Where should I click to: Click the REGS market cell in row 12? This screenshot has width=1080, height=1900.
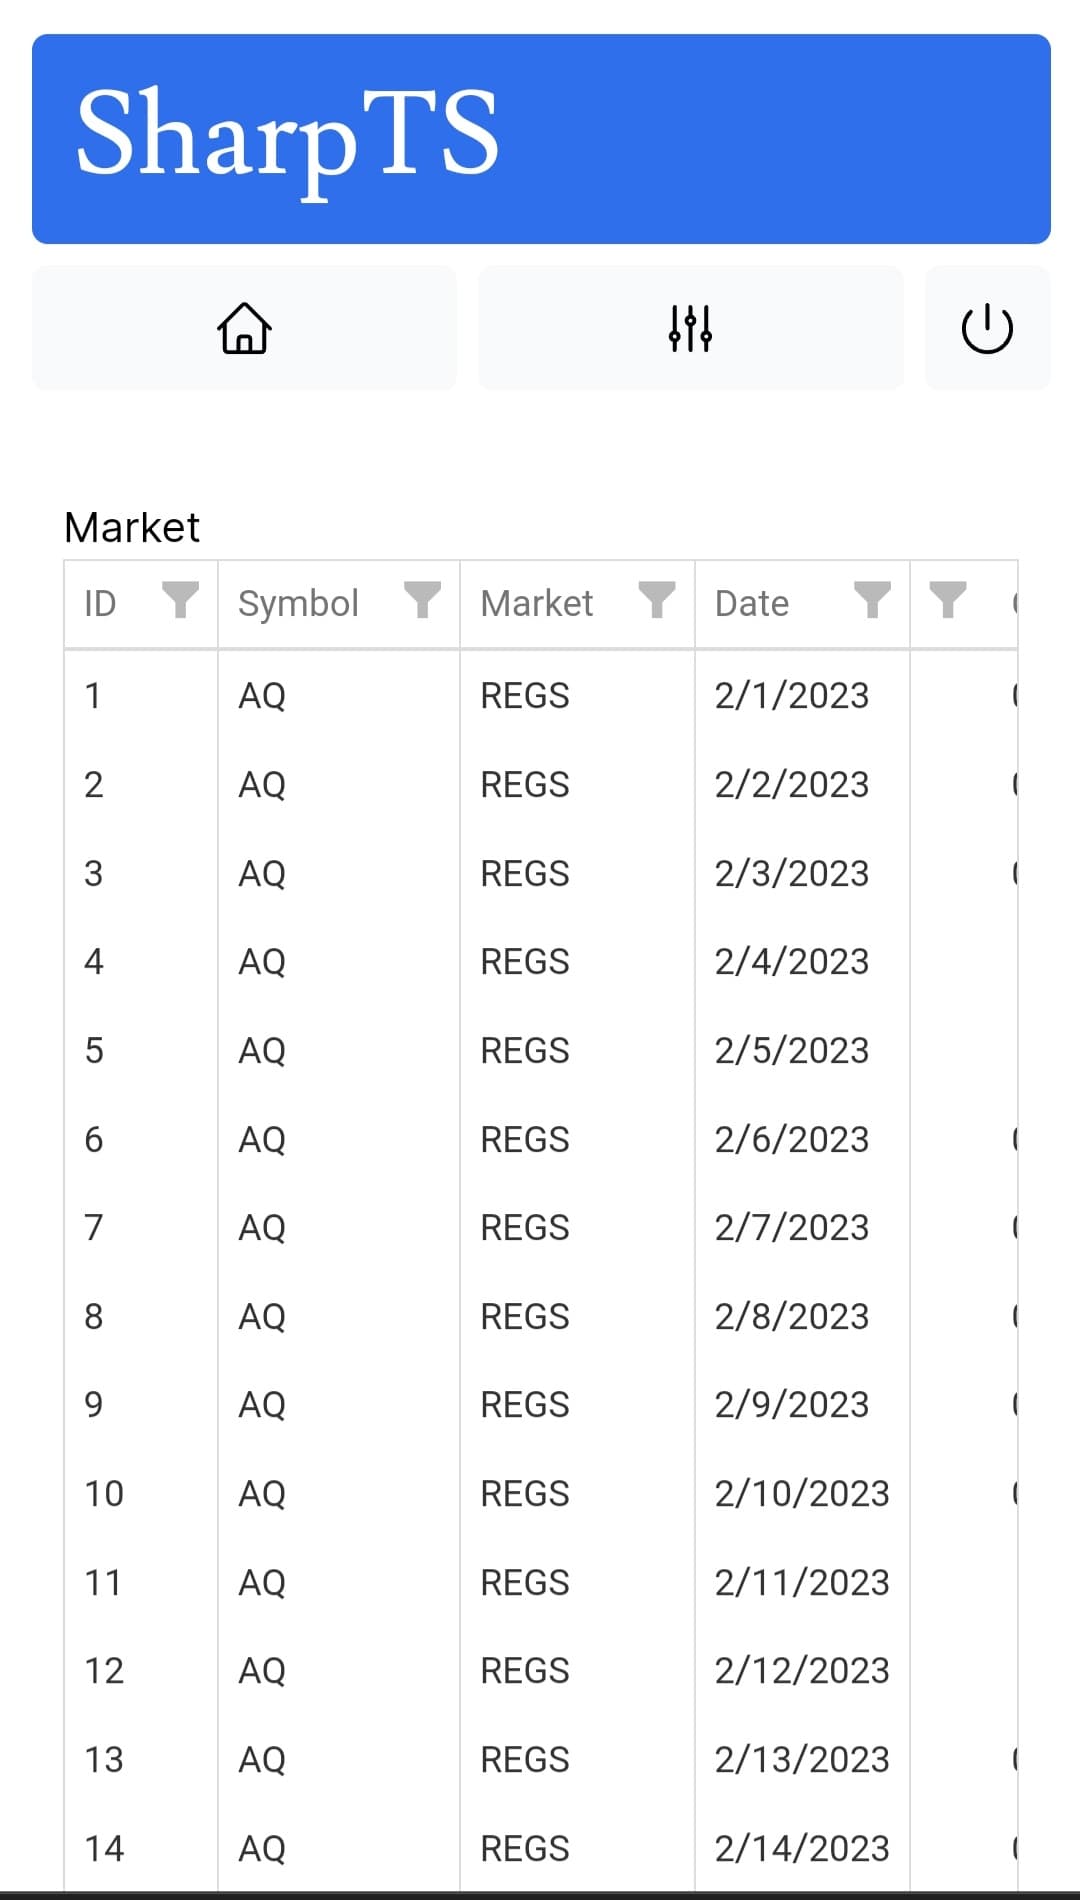click(x=525, y=1670)
